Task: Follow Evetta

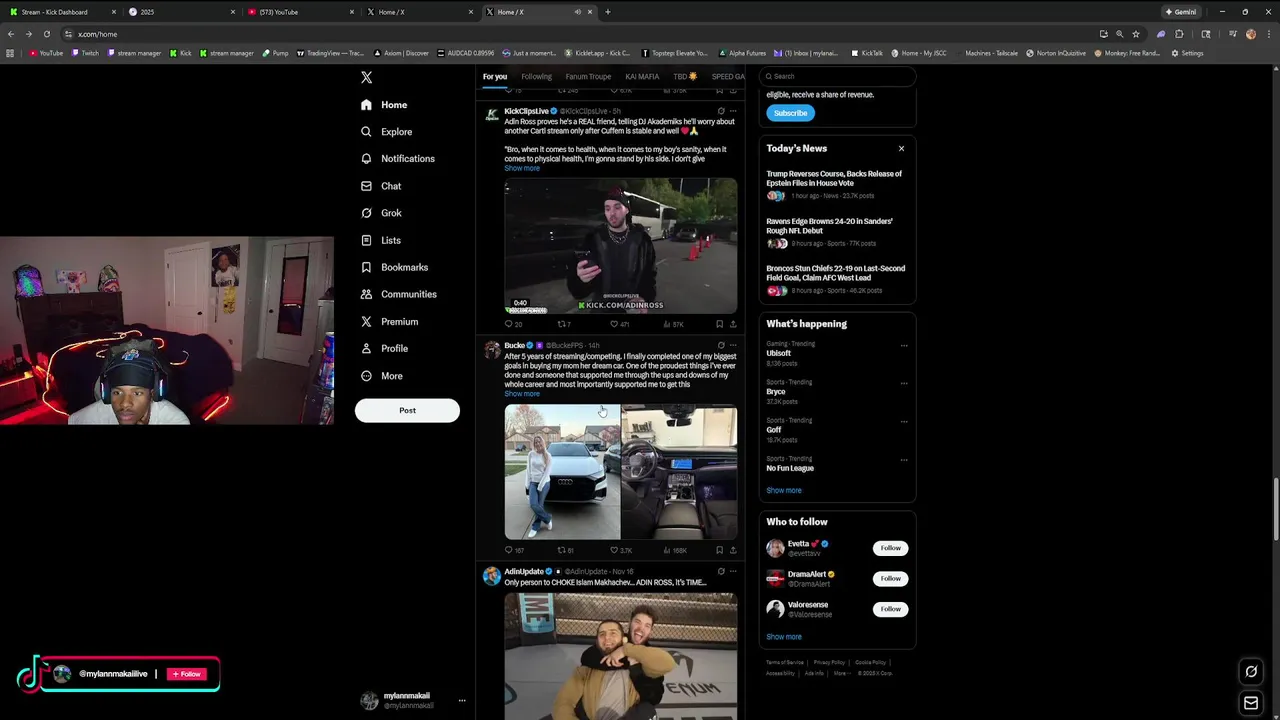Action: click(x=890, y=548)
